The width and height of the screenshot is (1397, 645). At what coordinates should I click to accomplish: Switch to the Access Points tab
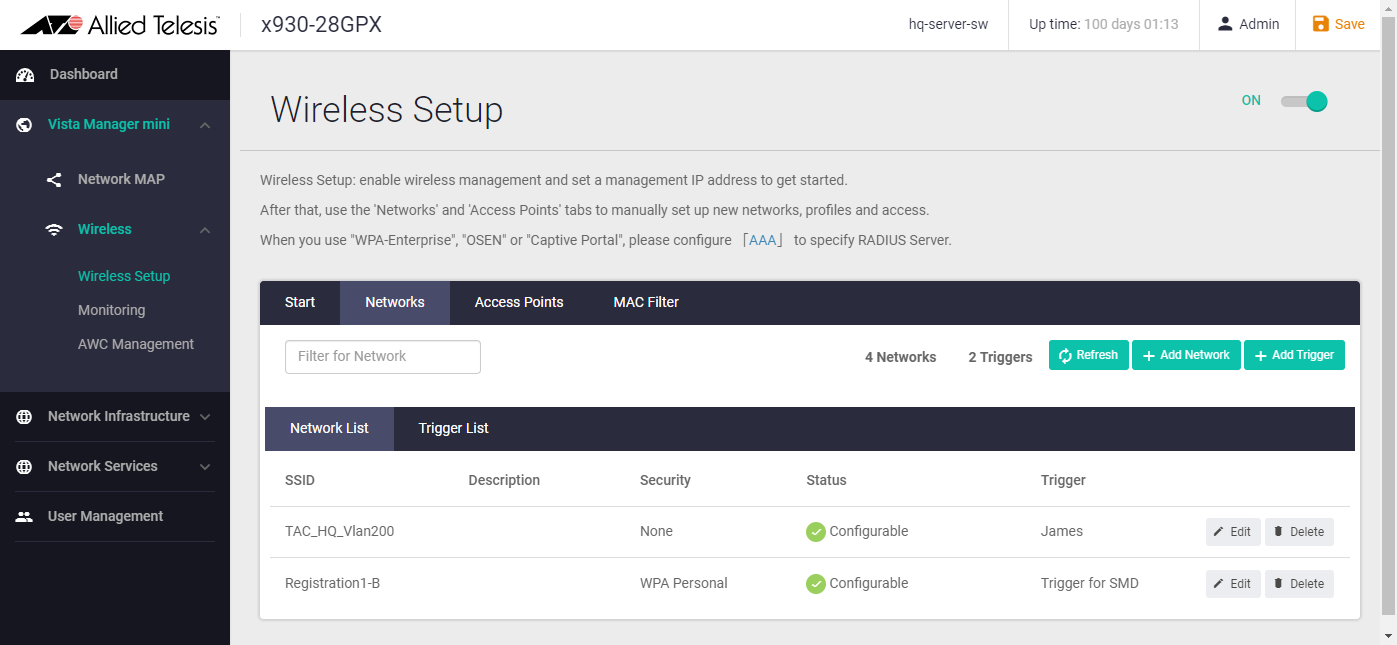519,302
